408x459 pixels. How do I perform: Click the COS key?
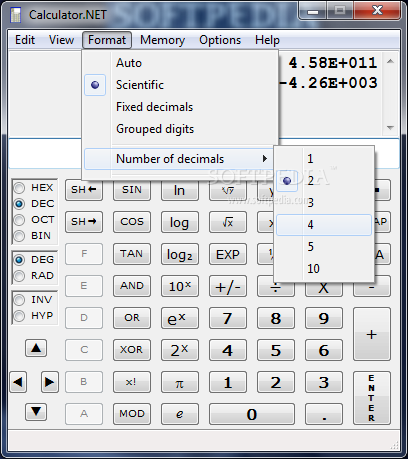coord(132,222)
